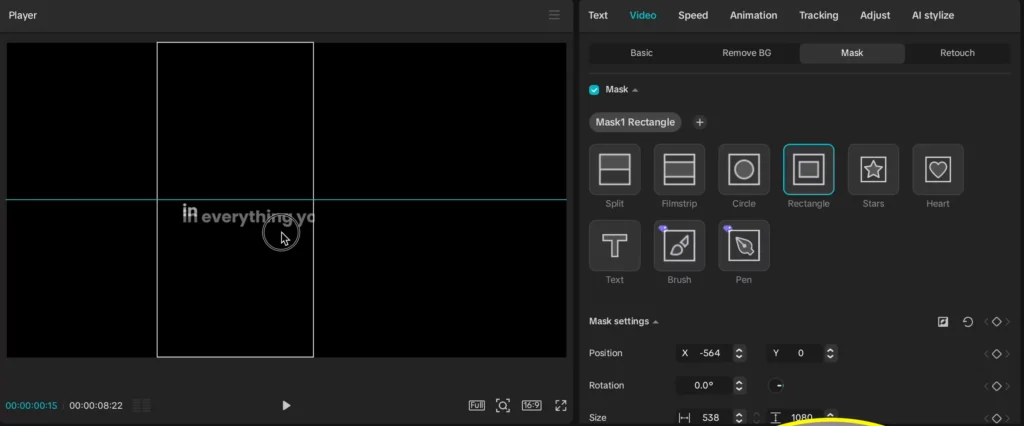Collapse the Mask section arrow

pyautogui.click(x=635, y=90)
